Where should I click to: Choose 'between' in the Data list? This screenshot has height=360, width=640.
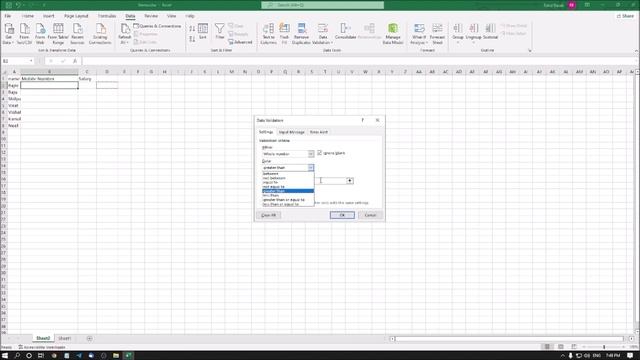click(x=288, y=173)
